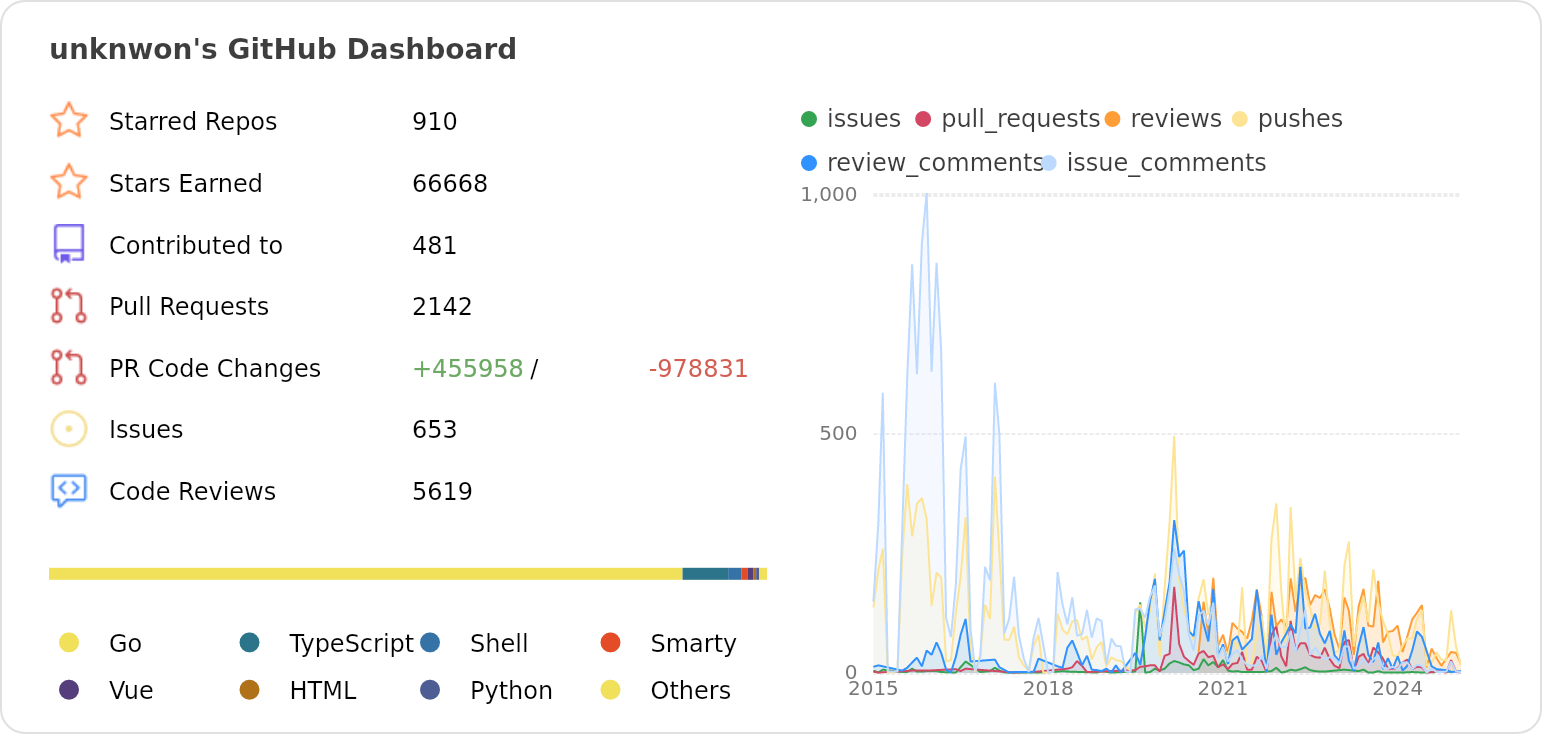The image size is (1542, 734).
Task: Click the 2018 x-axis label
Action: tap(1048, 688)
